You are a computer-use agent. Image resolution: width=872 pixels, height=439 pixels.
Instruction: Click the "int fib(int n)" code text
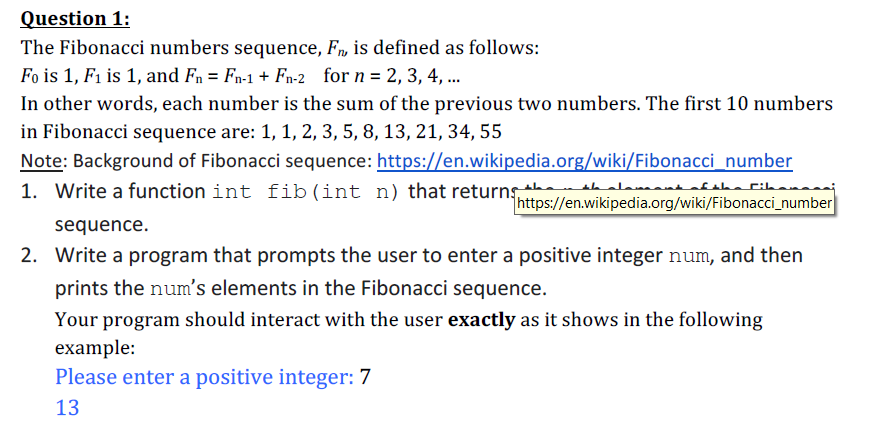coord(306,192)
